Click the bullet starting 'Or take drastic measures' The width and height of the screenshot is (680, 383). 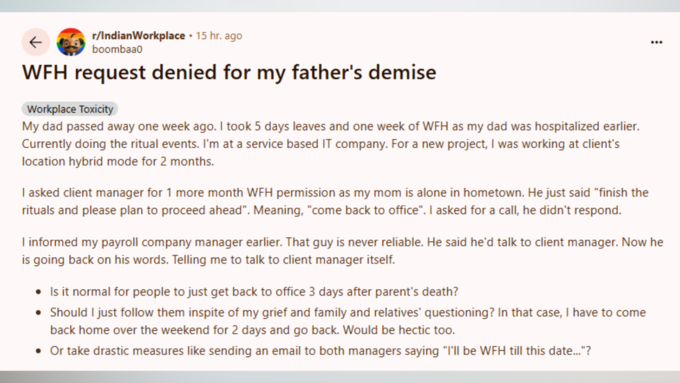point(320,350)
